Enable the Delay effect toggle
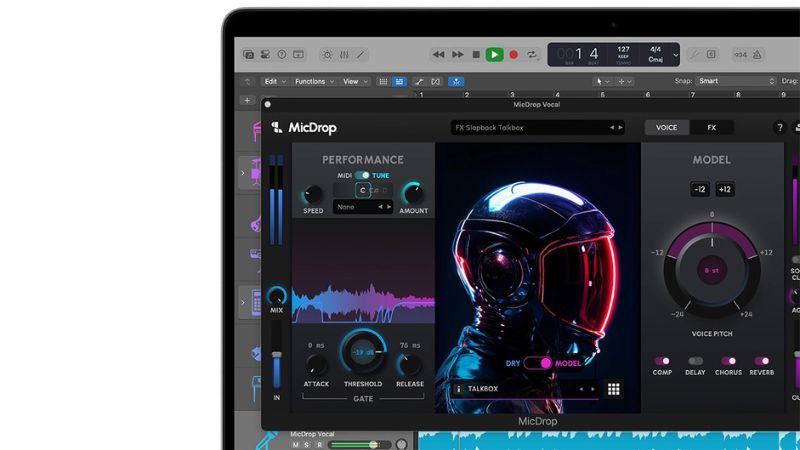The image size is (800, 450). click(695, 361)
